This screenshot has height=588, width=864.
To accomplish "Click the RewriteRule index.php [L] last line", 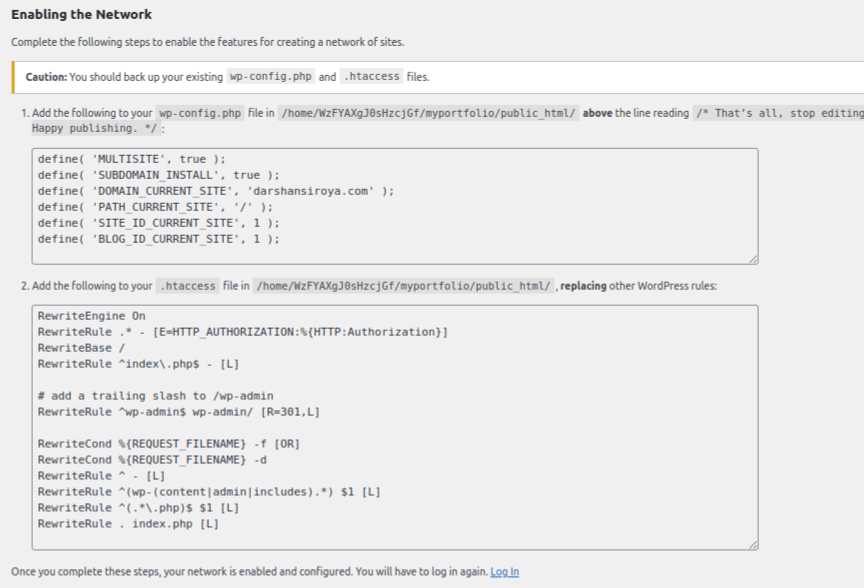I will click(x=128, y=524).
